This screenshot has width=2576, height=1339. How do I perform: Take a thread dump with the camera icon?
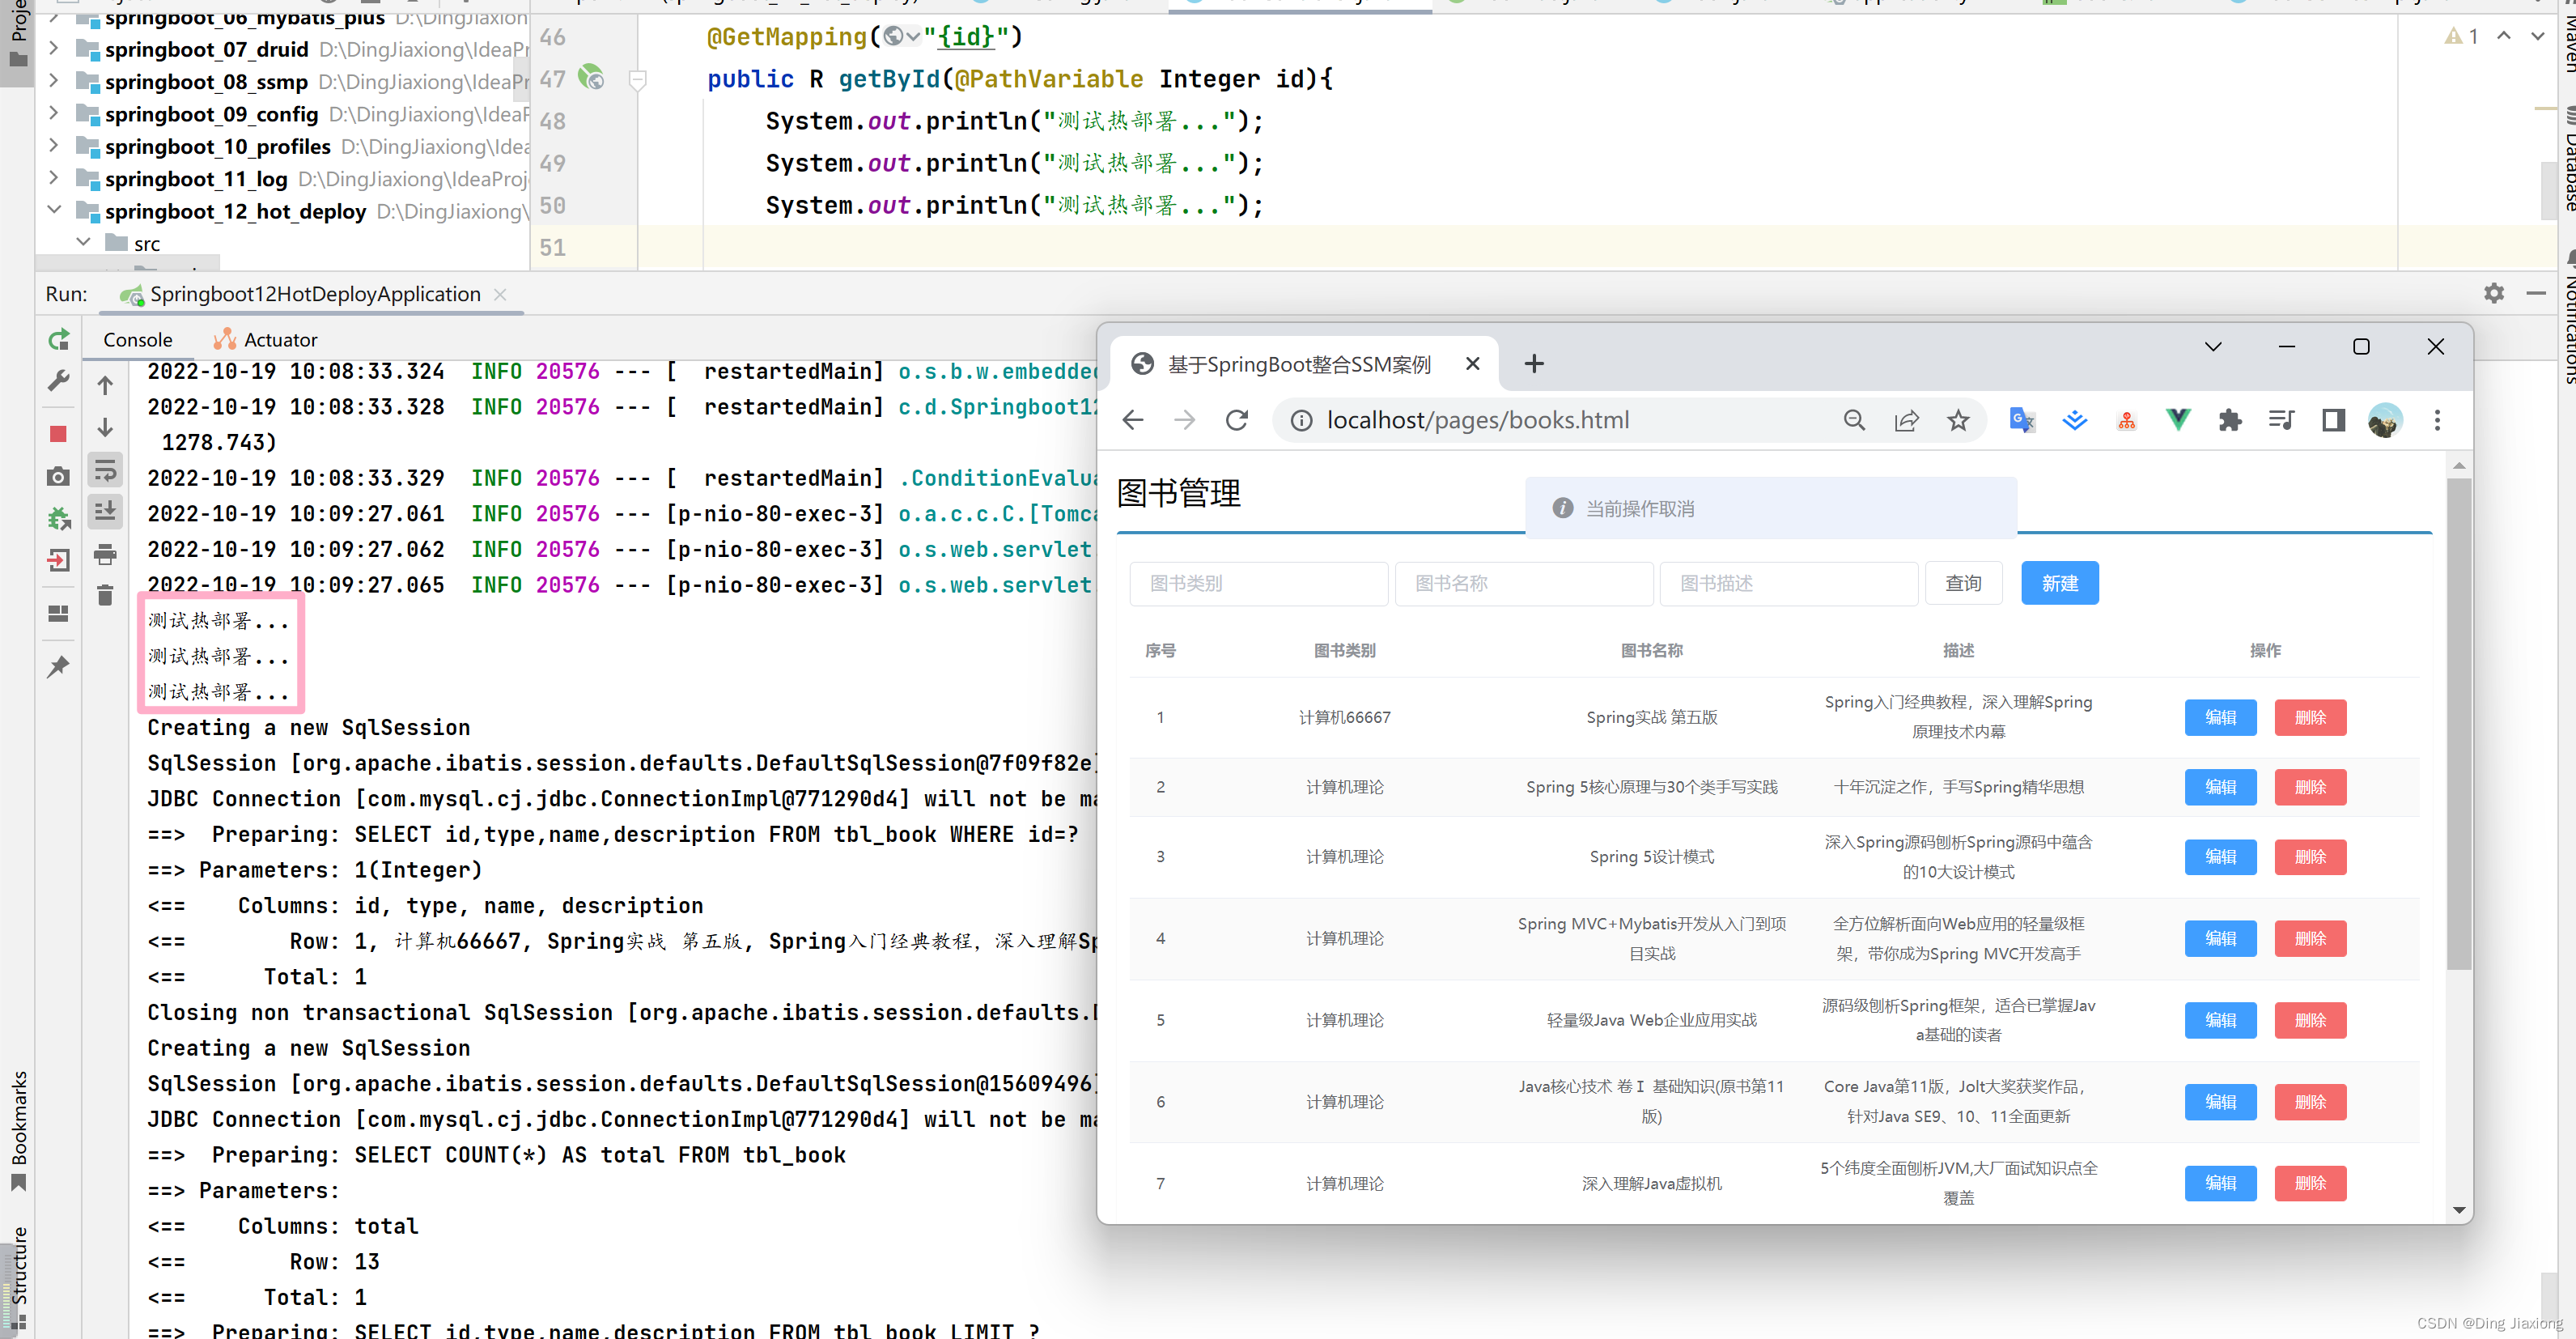[x=59, y=476]
